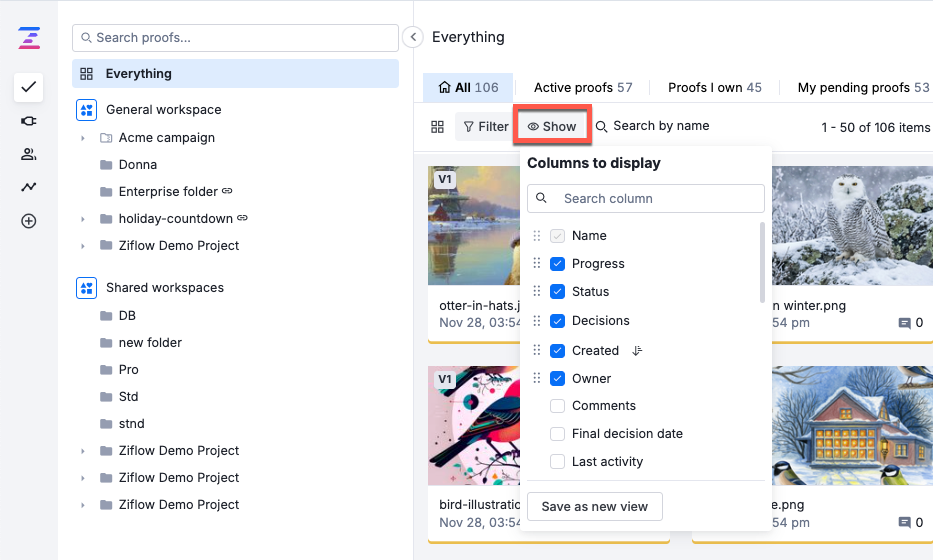Open the integrations plug sidebar icon
This screenshot has height=560, width=933.
[x=28, y=120]
